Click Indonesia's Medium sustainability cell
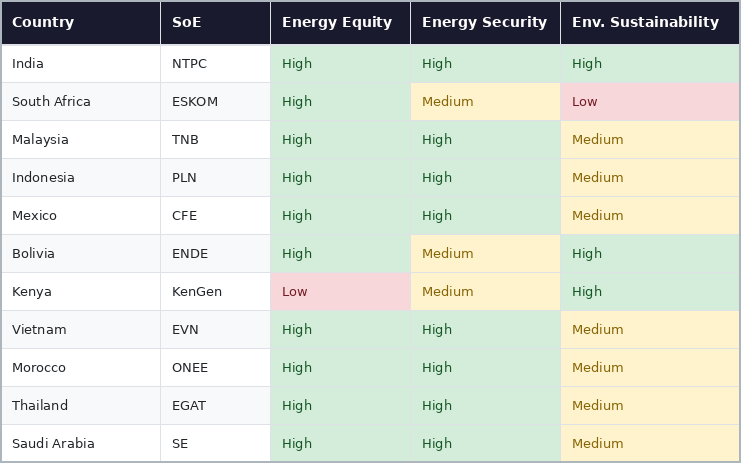The height and width of the screenshot is (463, 741). pos(650,178)
